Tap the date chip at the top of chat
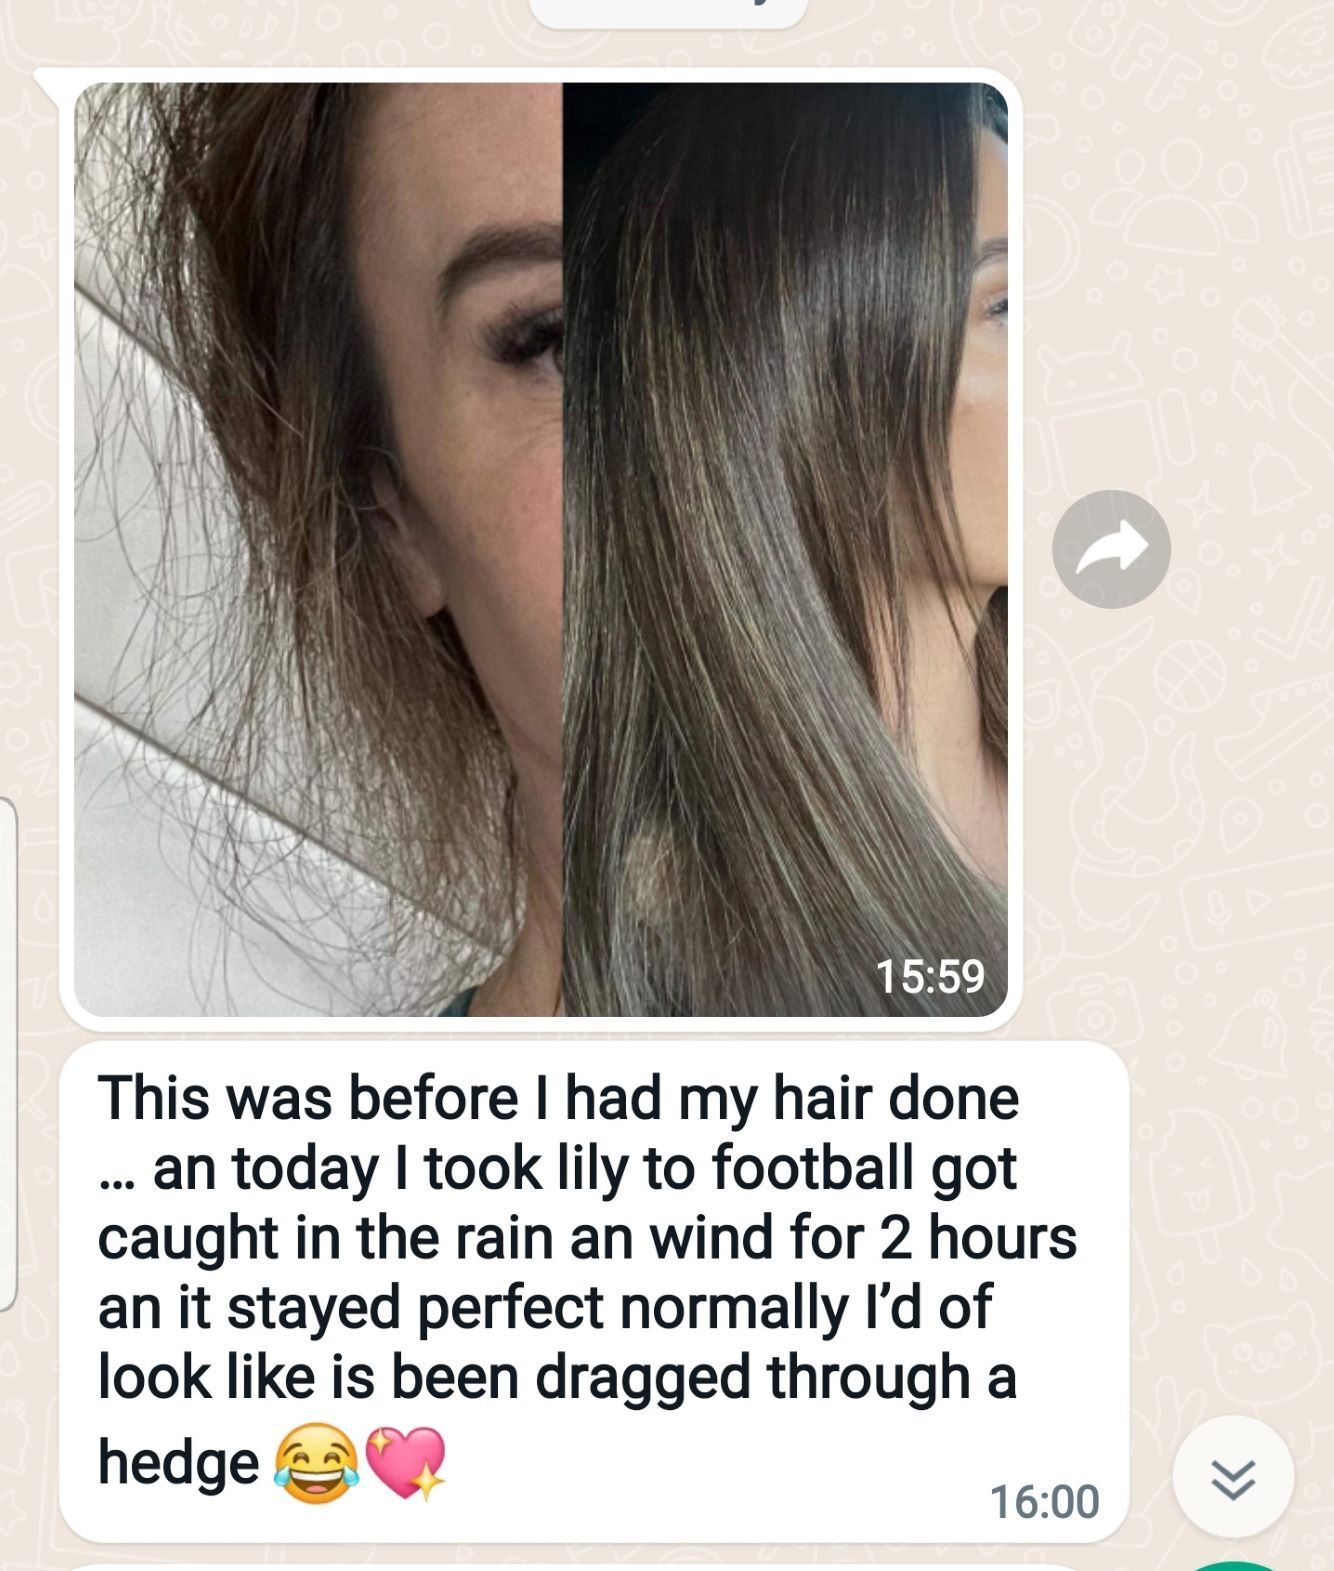The height and width of the screenshot is (1571, 1334). pyautogui.click(x=667, y=12)
